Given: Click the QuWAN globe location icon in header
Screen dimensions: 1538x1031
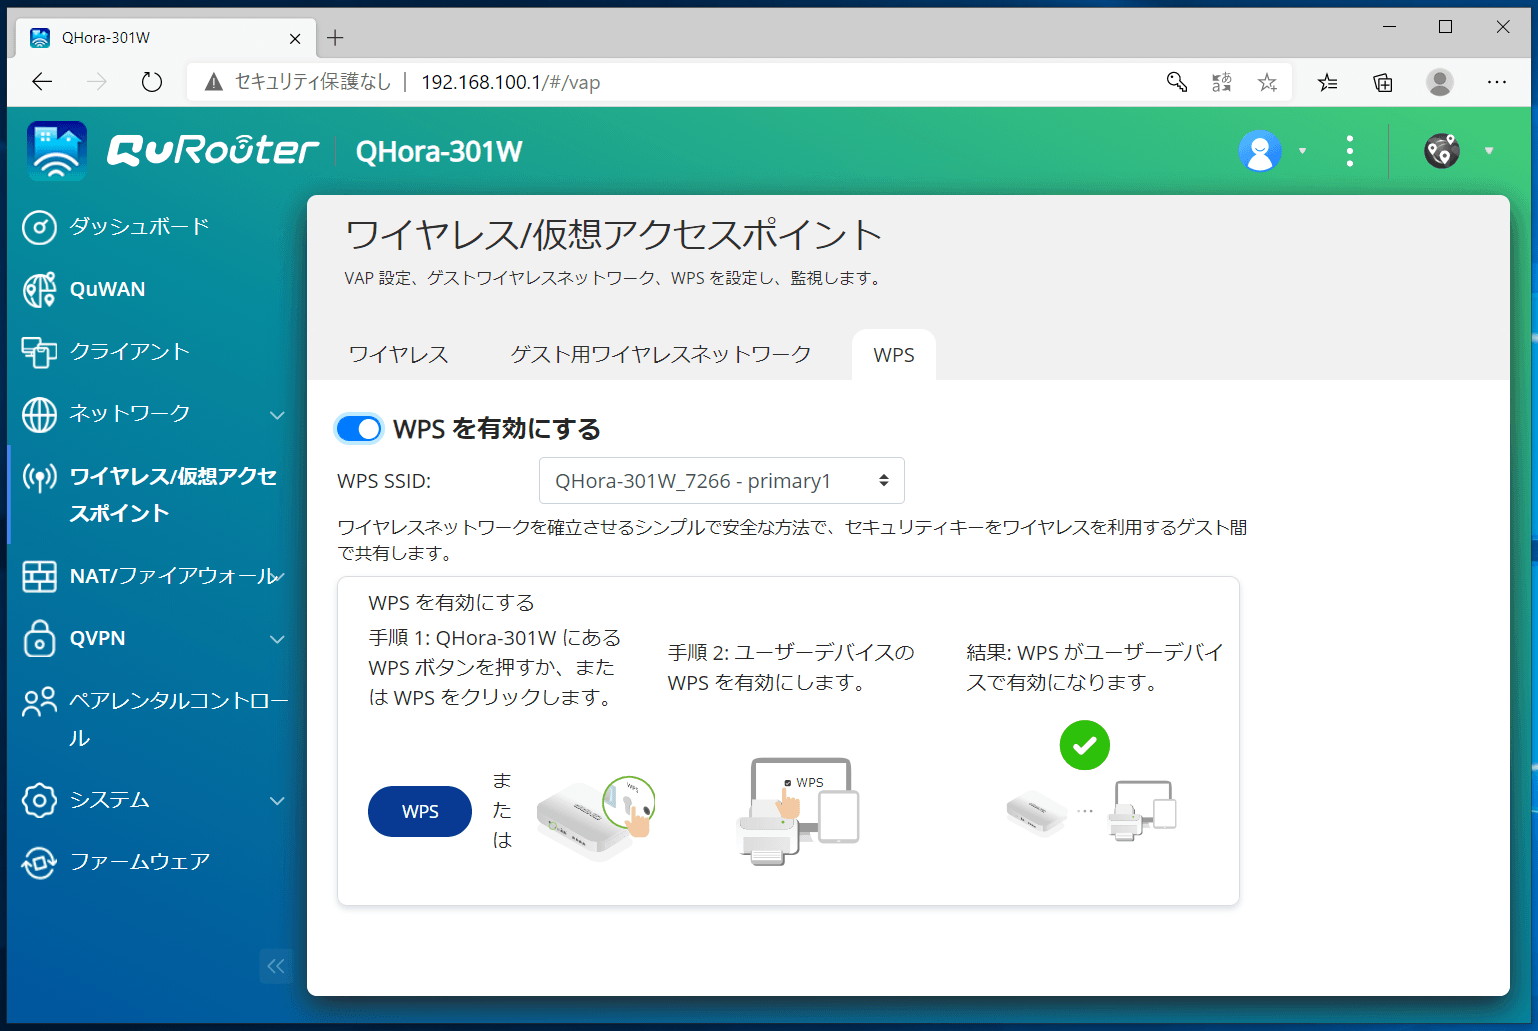Looking at the screenshot, I should 1441,151.
